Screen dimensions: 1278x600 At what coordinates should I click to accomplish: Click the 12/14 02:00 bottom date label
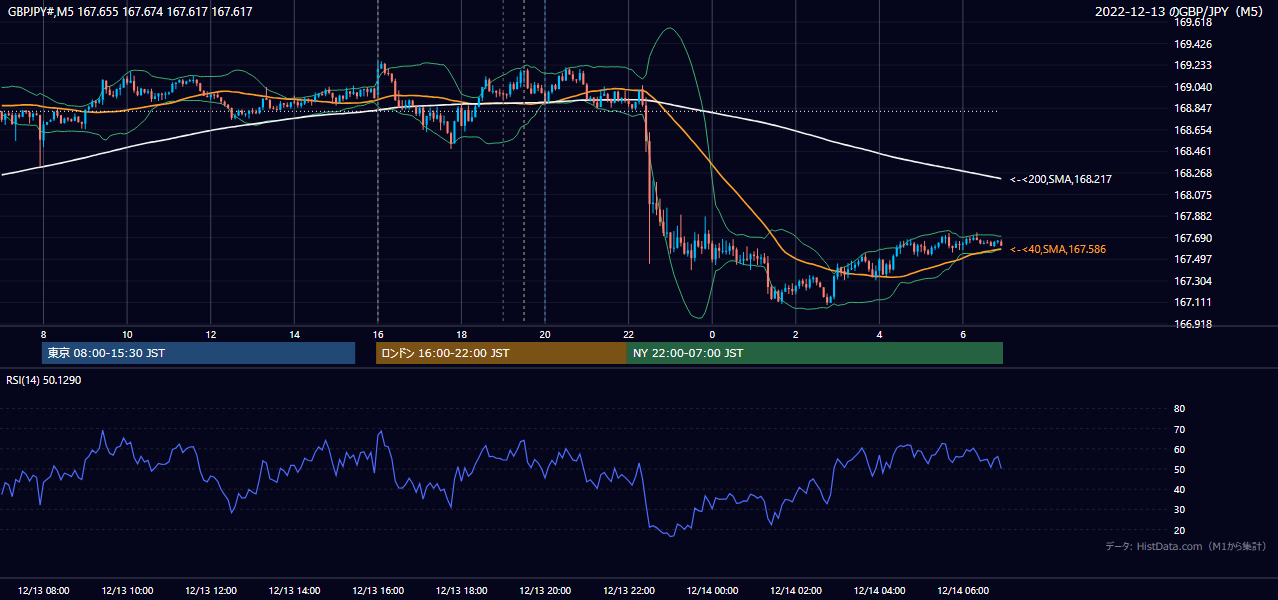(796, 591)
